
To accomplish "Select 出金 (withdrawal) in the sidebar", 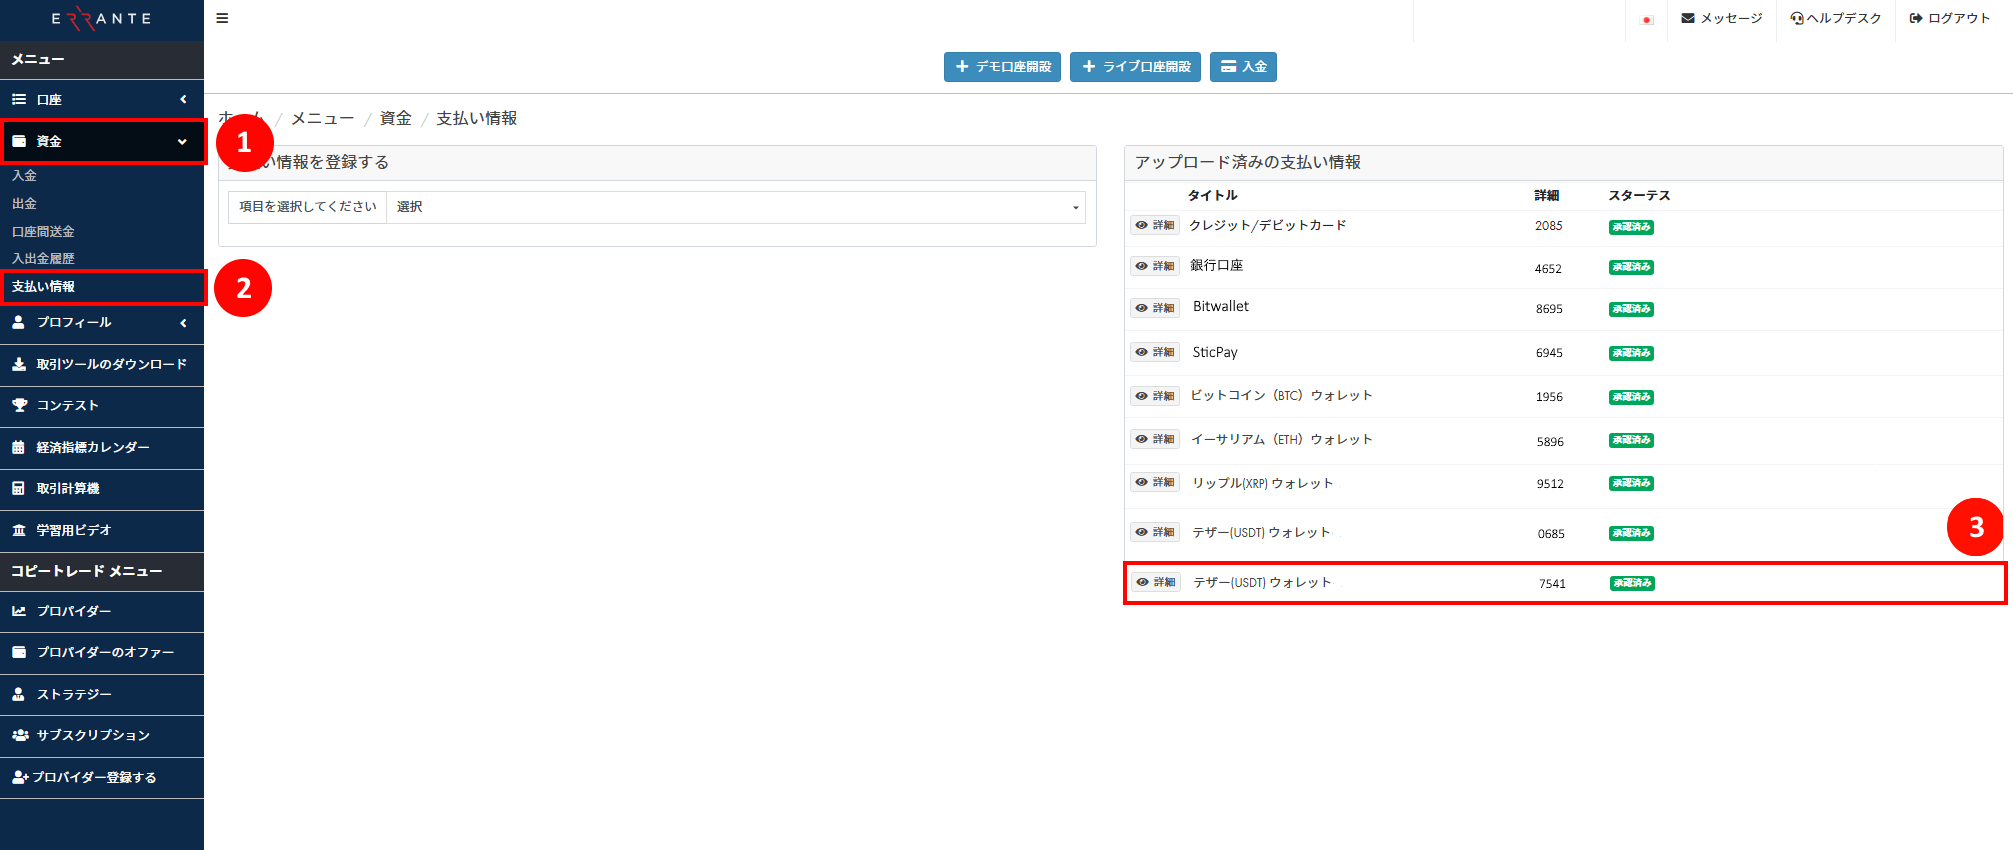I will 25,203.
